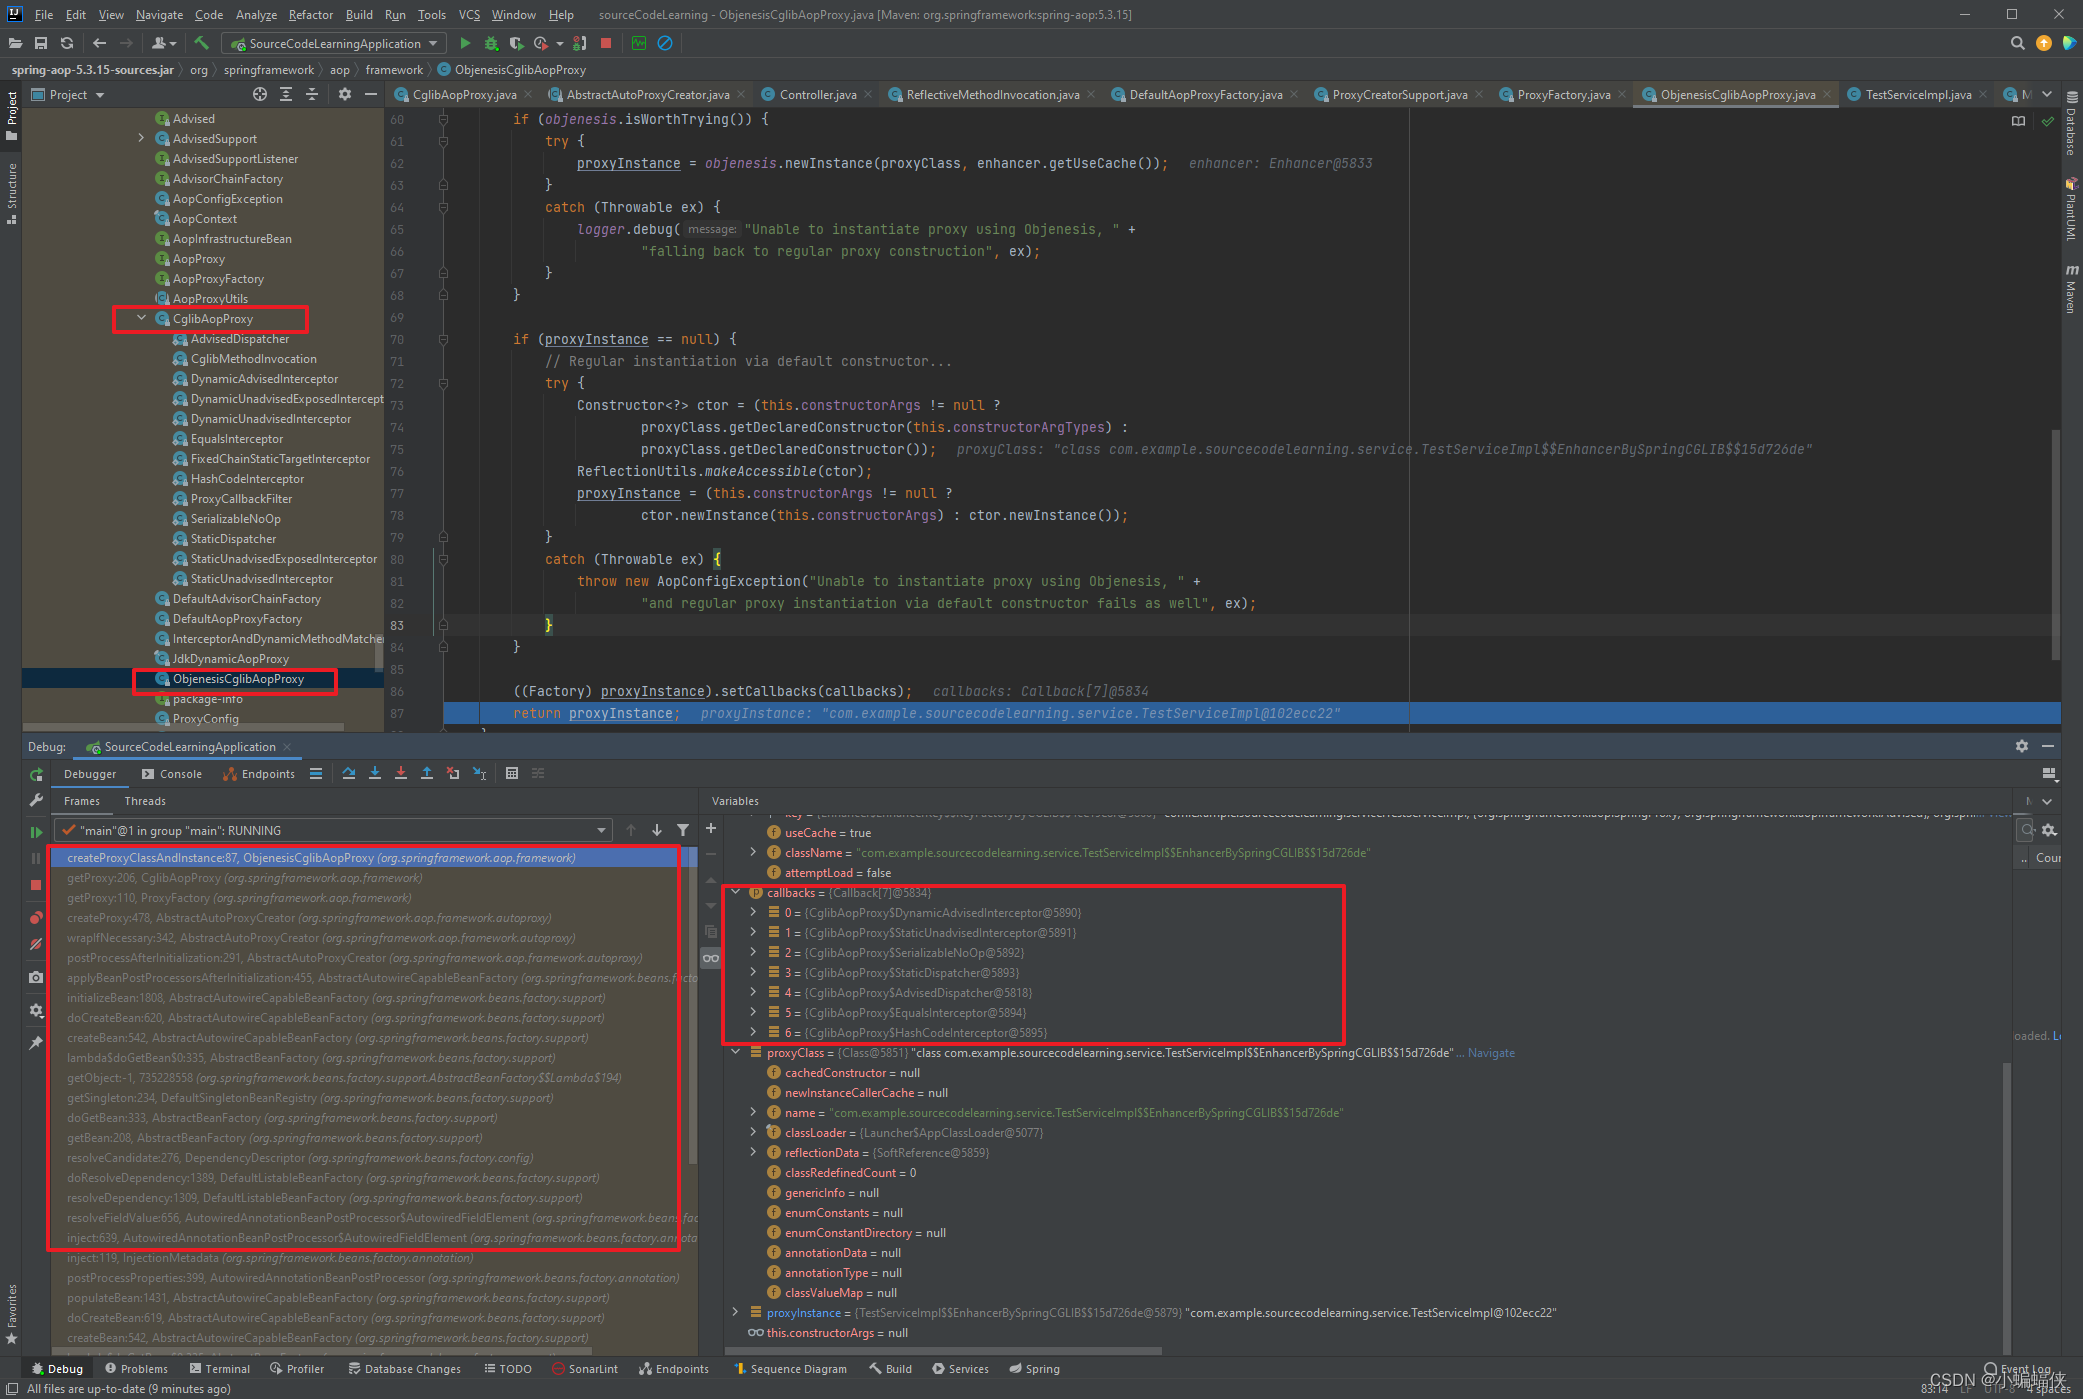The height and width of the screenshot is (1399, 2083).
Task: Open the Refactor menu
Action: pyautogui.click(x=310, y=14)
